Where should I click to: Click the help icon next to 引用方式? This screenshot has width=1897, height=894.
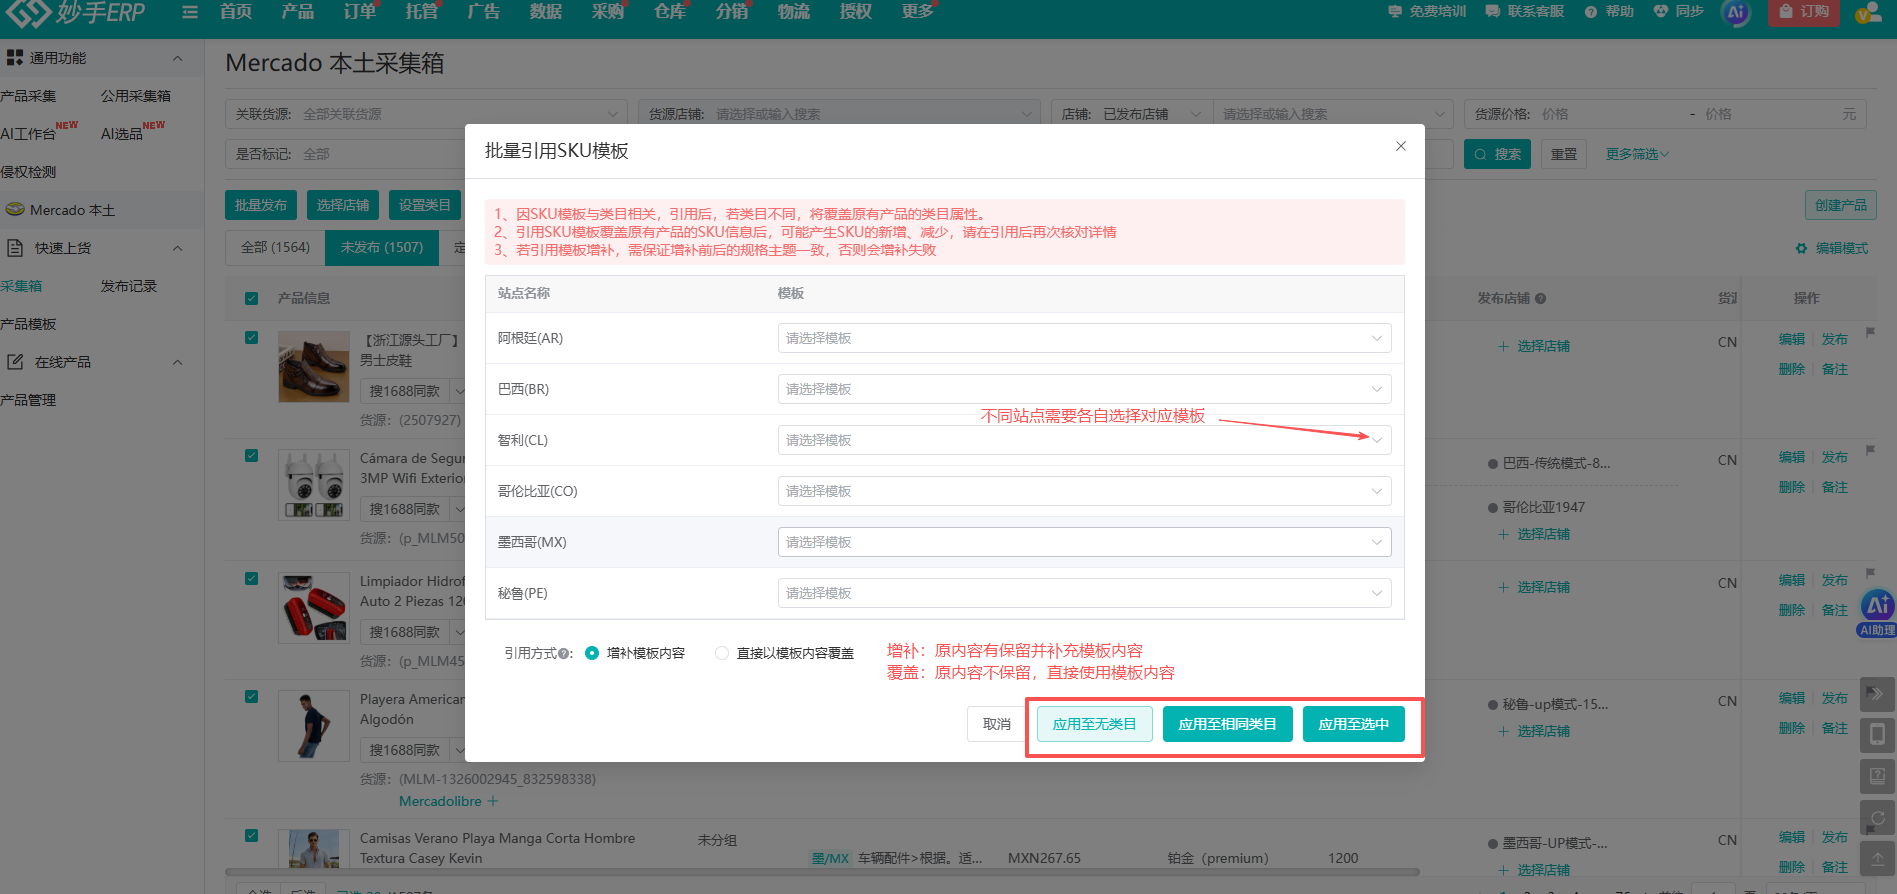tap(565, 654)
